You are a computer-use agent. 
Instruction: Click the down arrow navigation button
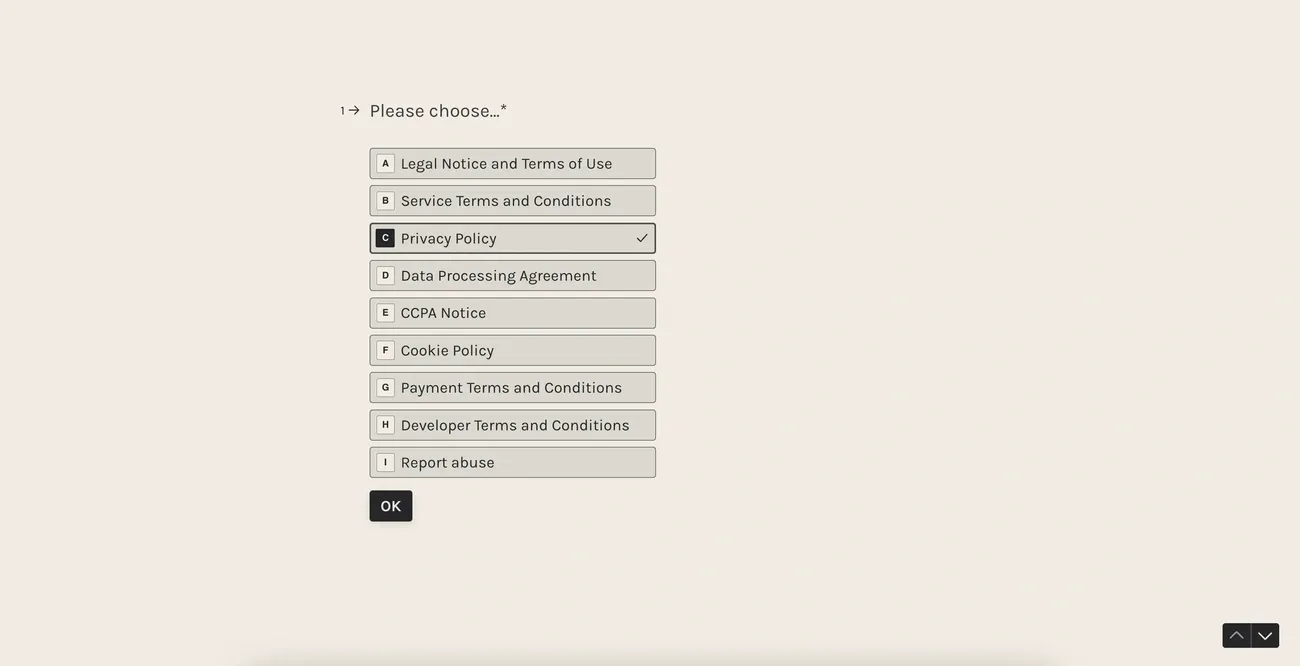pos(1265,636)
